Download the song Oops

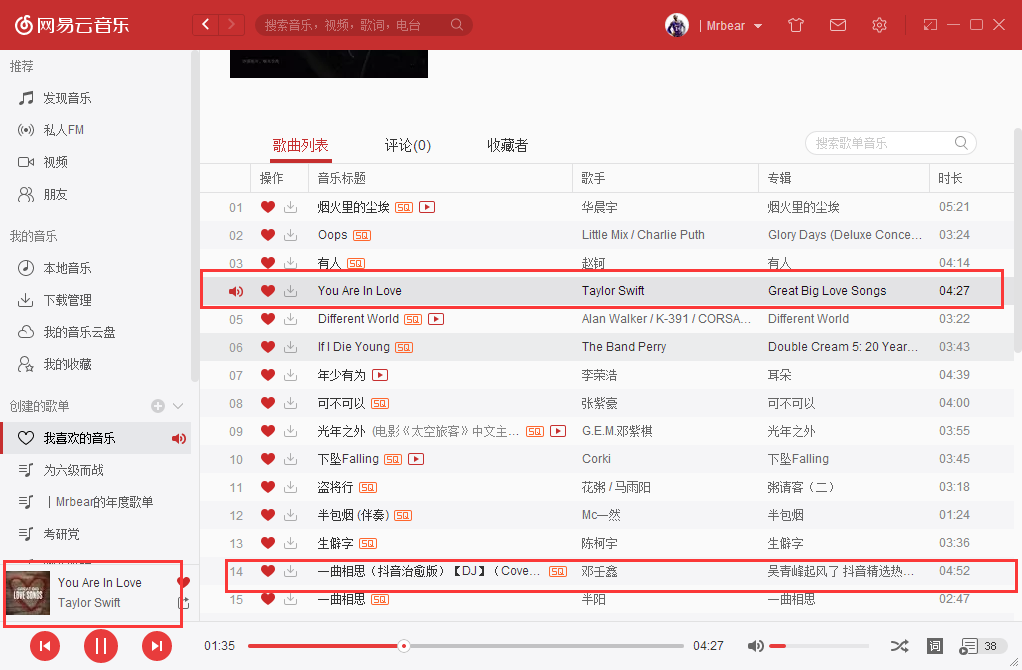[x=291, y=235]
